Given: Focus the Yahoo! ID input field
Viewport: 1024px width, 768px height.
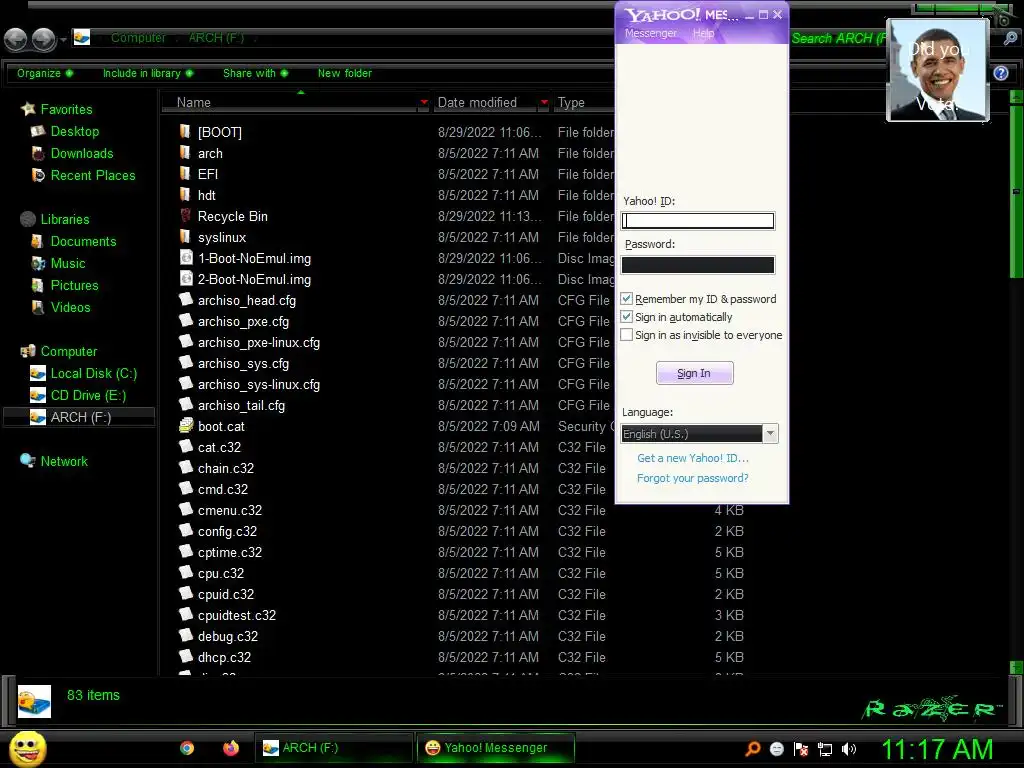Looking at the screenshot, I should pos(697,221).
